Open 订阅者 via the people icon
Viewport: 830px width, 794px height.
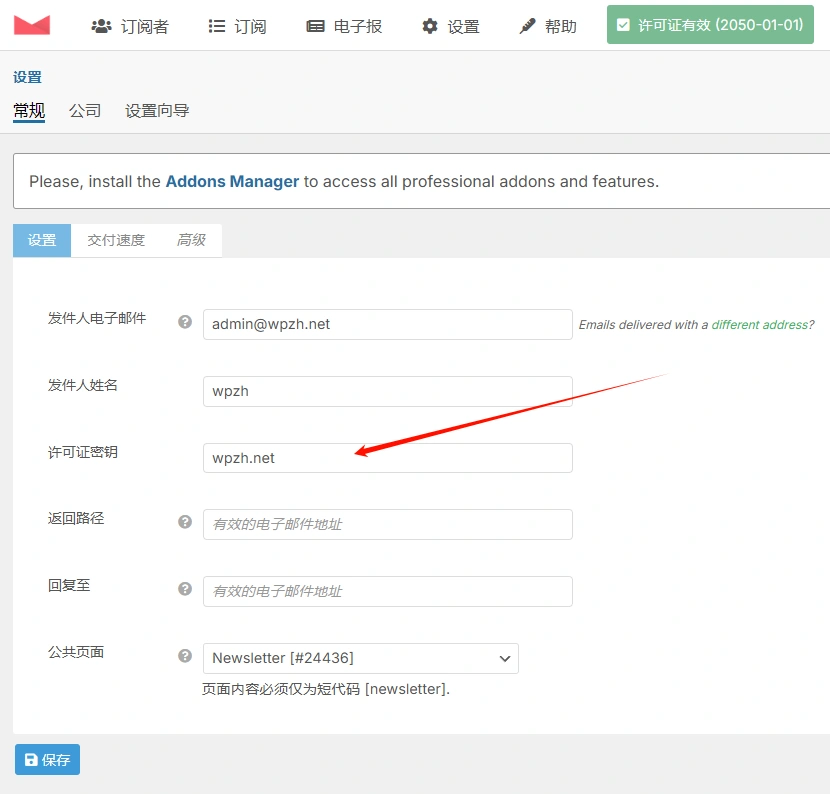tap(102, 26)
